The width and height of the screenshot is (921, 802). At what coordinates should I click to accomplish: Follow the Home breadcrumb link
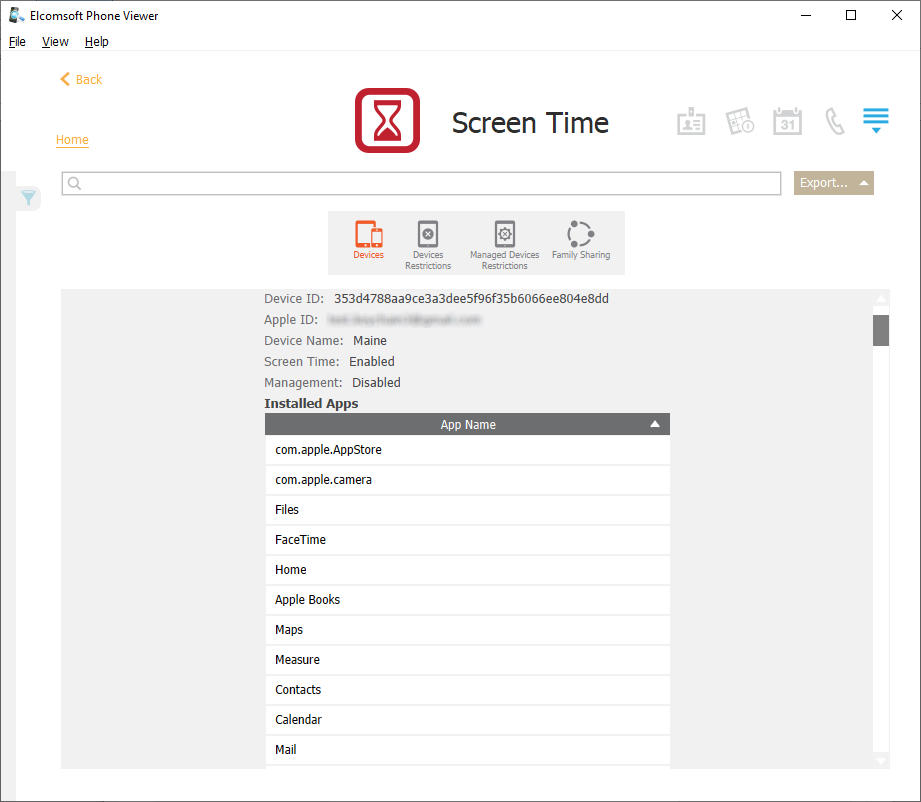pyautogui.click(x=72, y=140)
